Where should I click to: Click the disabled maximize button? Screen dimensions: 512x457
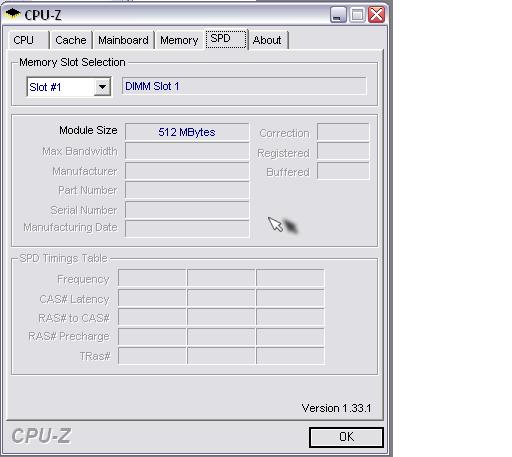click(357, 15)
